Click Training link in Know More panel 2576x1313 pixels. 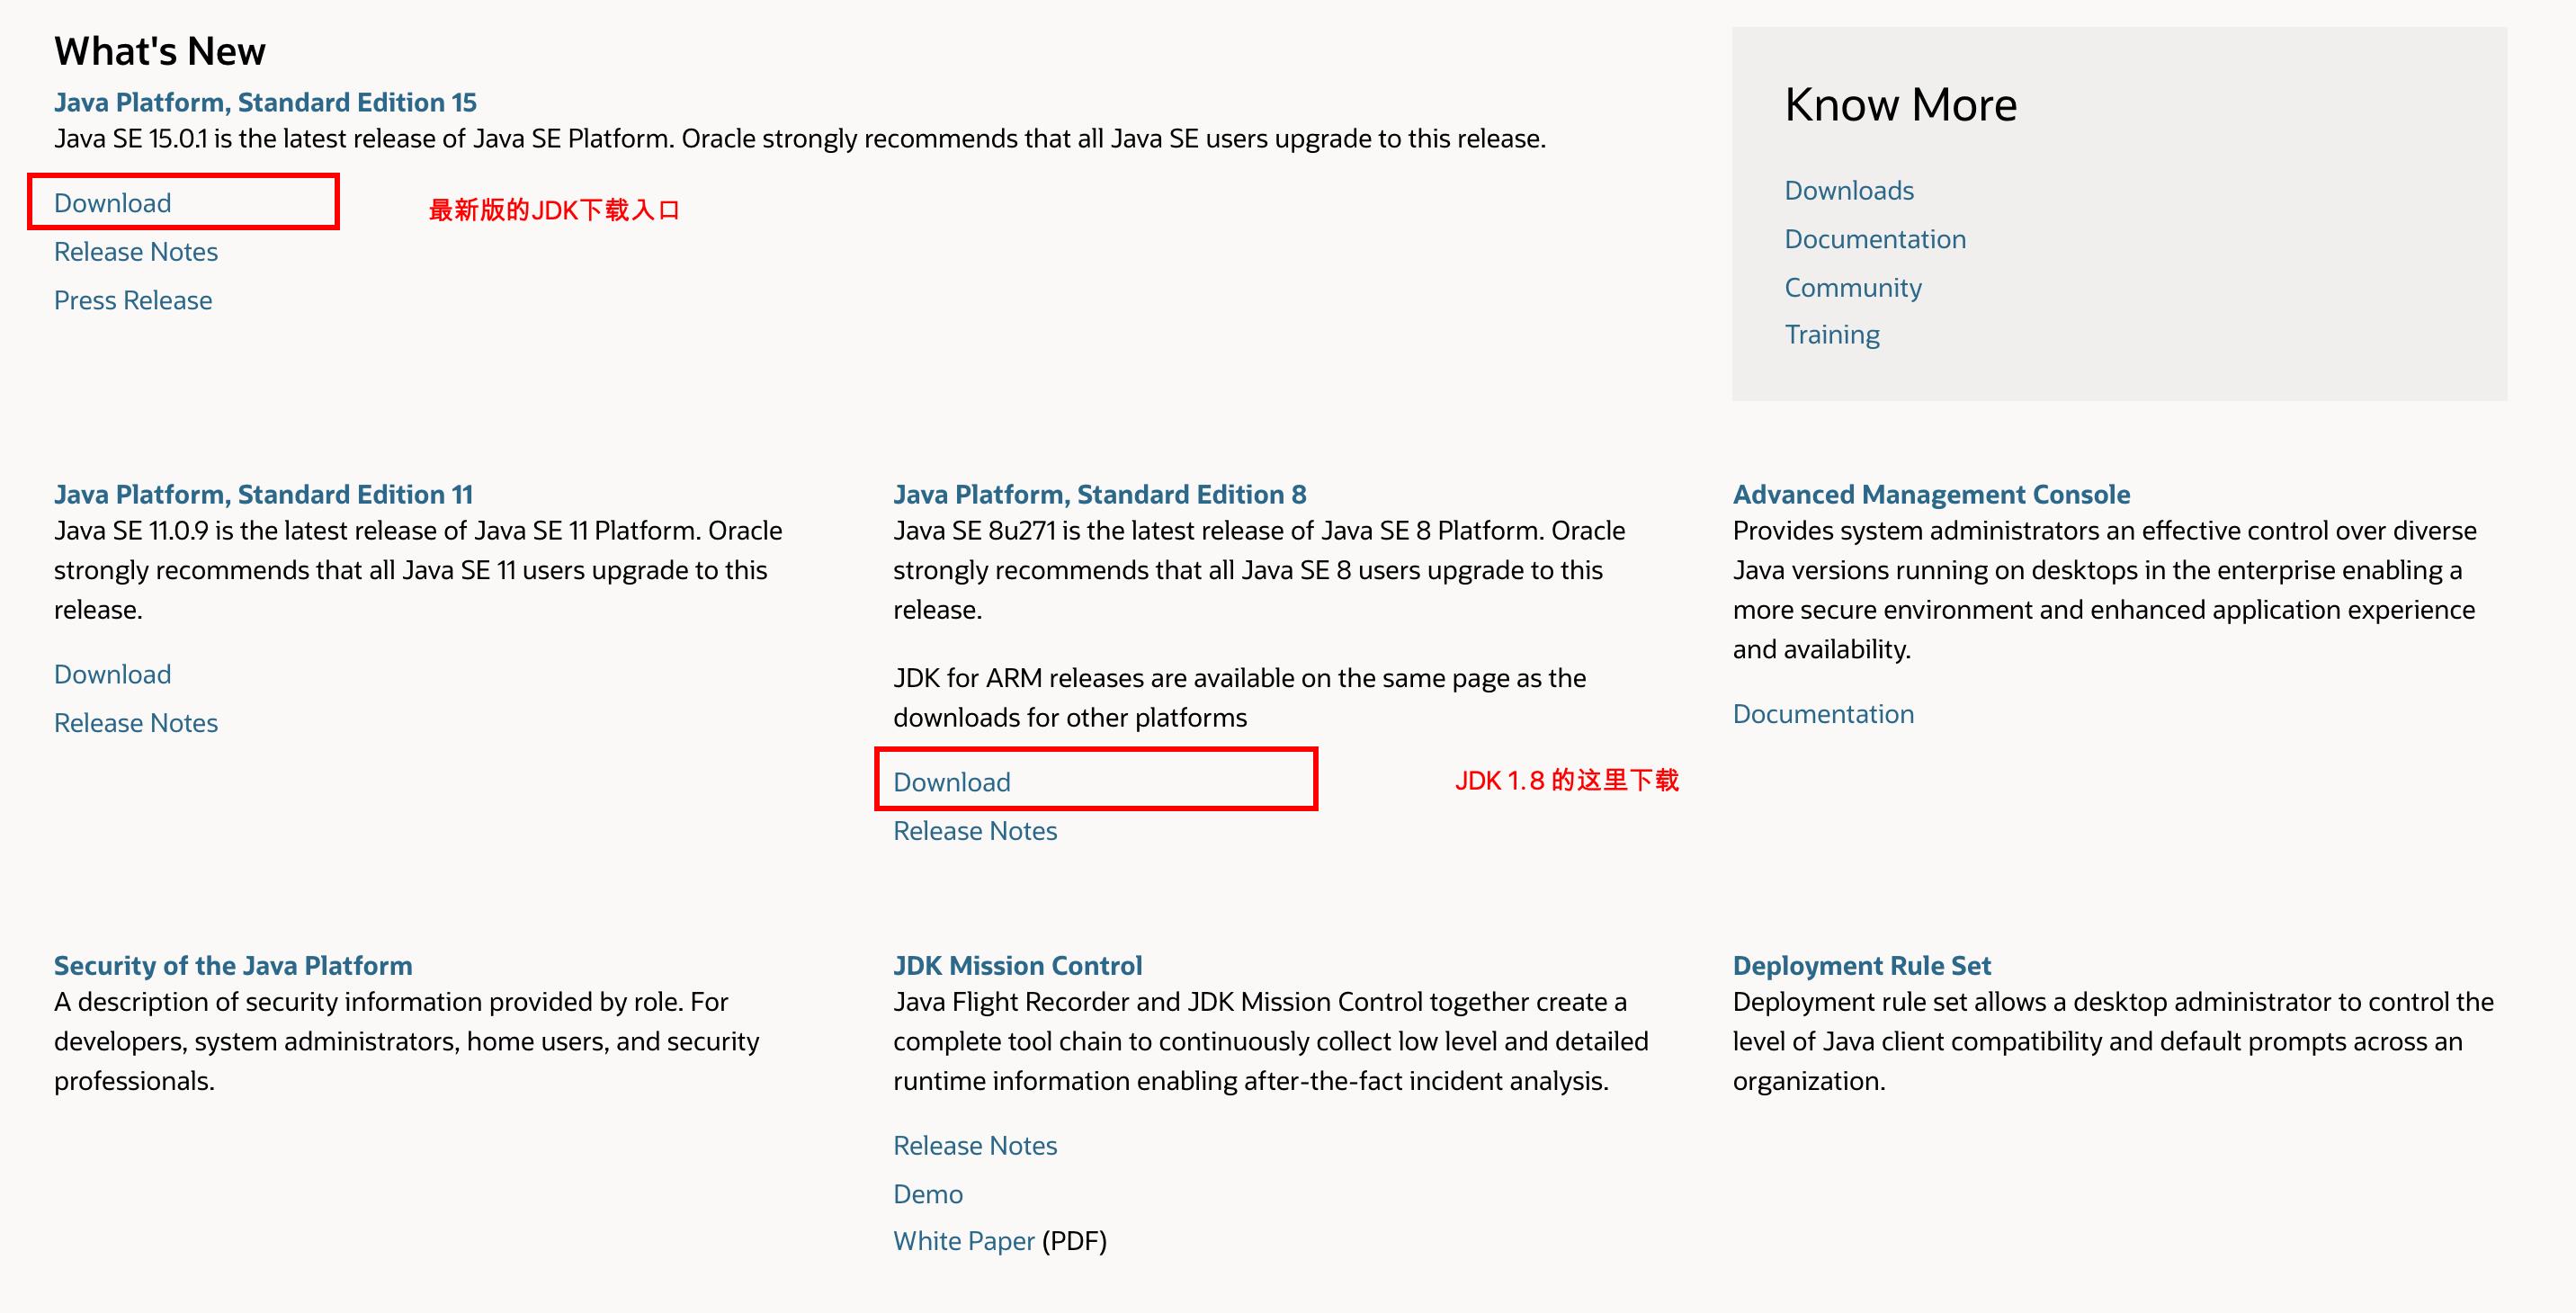click(1830, 335)
